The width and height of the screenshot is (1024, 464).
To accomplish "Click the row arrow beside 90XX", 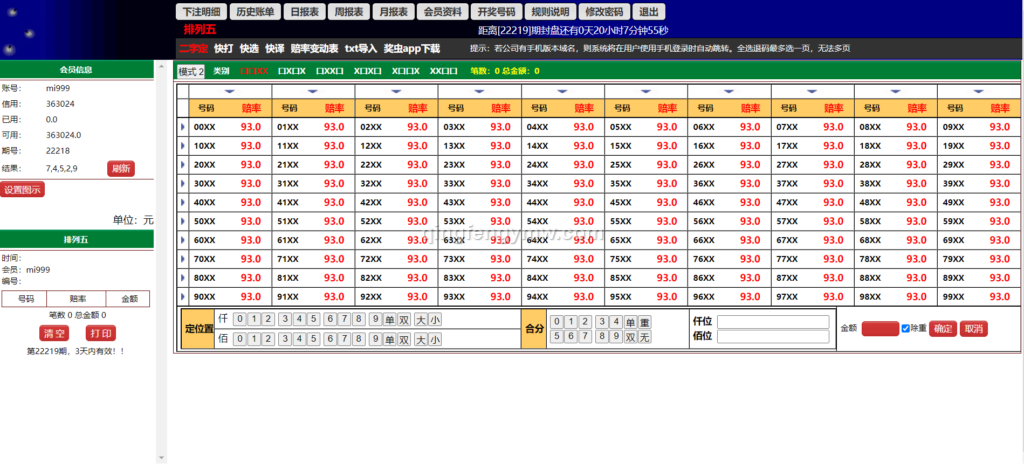I will 183,297.
